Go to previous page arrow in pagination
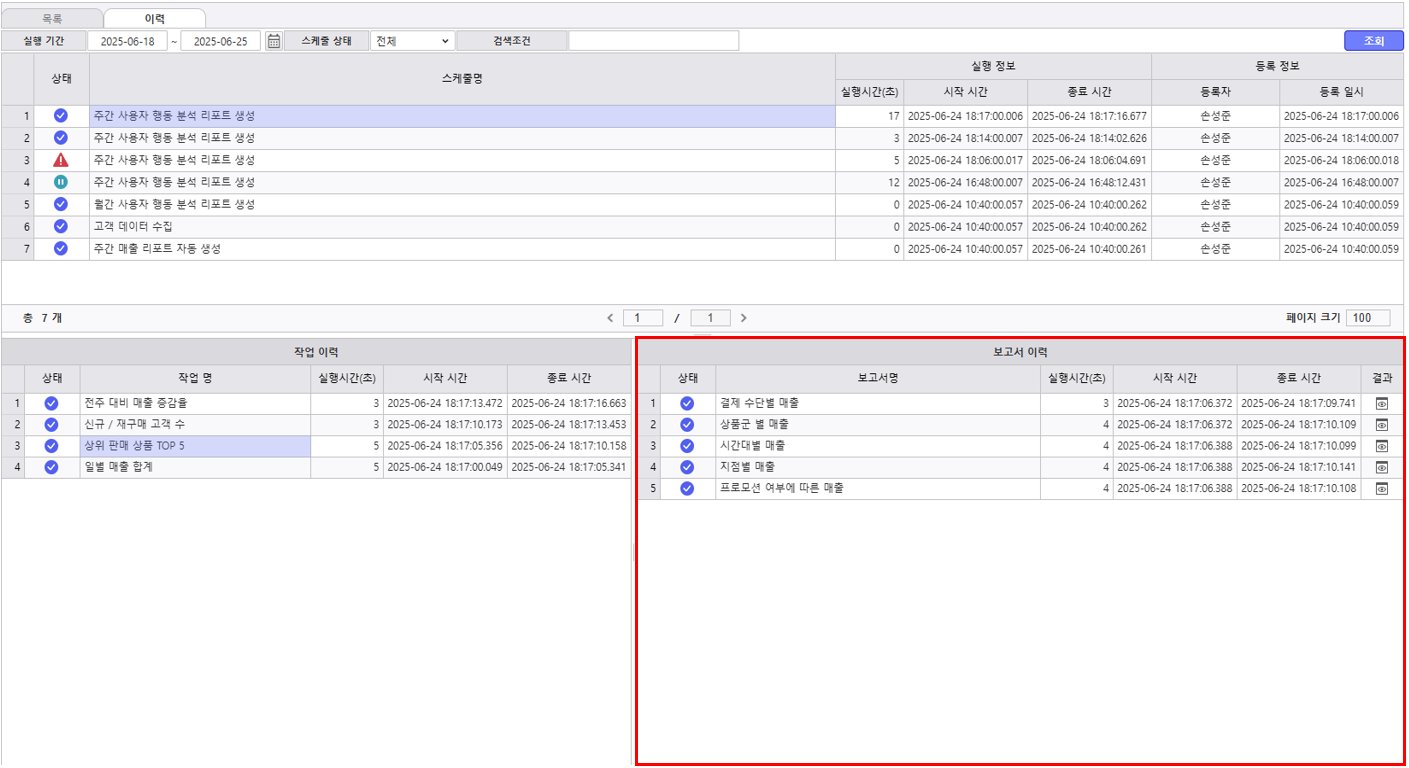The height and width of the screenshot is (768, 1409). [610, 318]
